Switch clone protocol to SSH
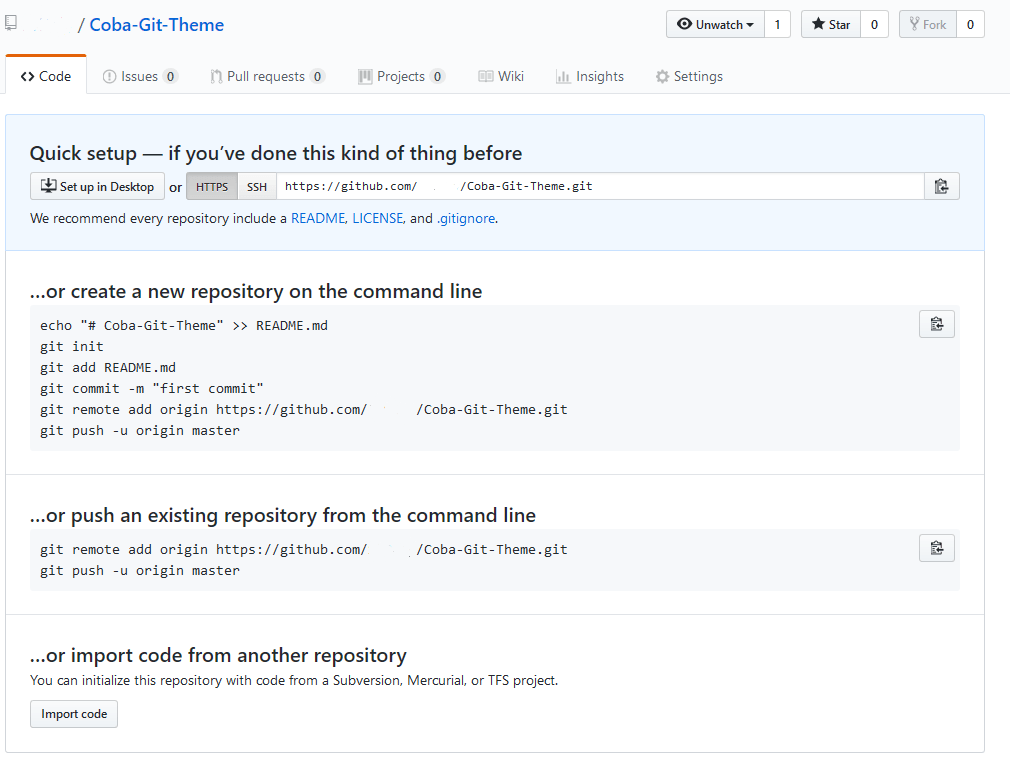This screenshot has width=1010, height=777. pyautogui.click(x=256, y=186)
